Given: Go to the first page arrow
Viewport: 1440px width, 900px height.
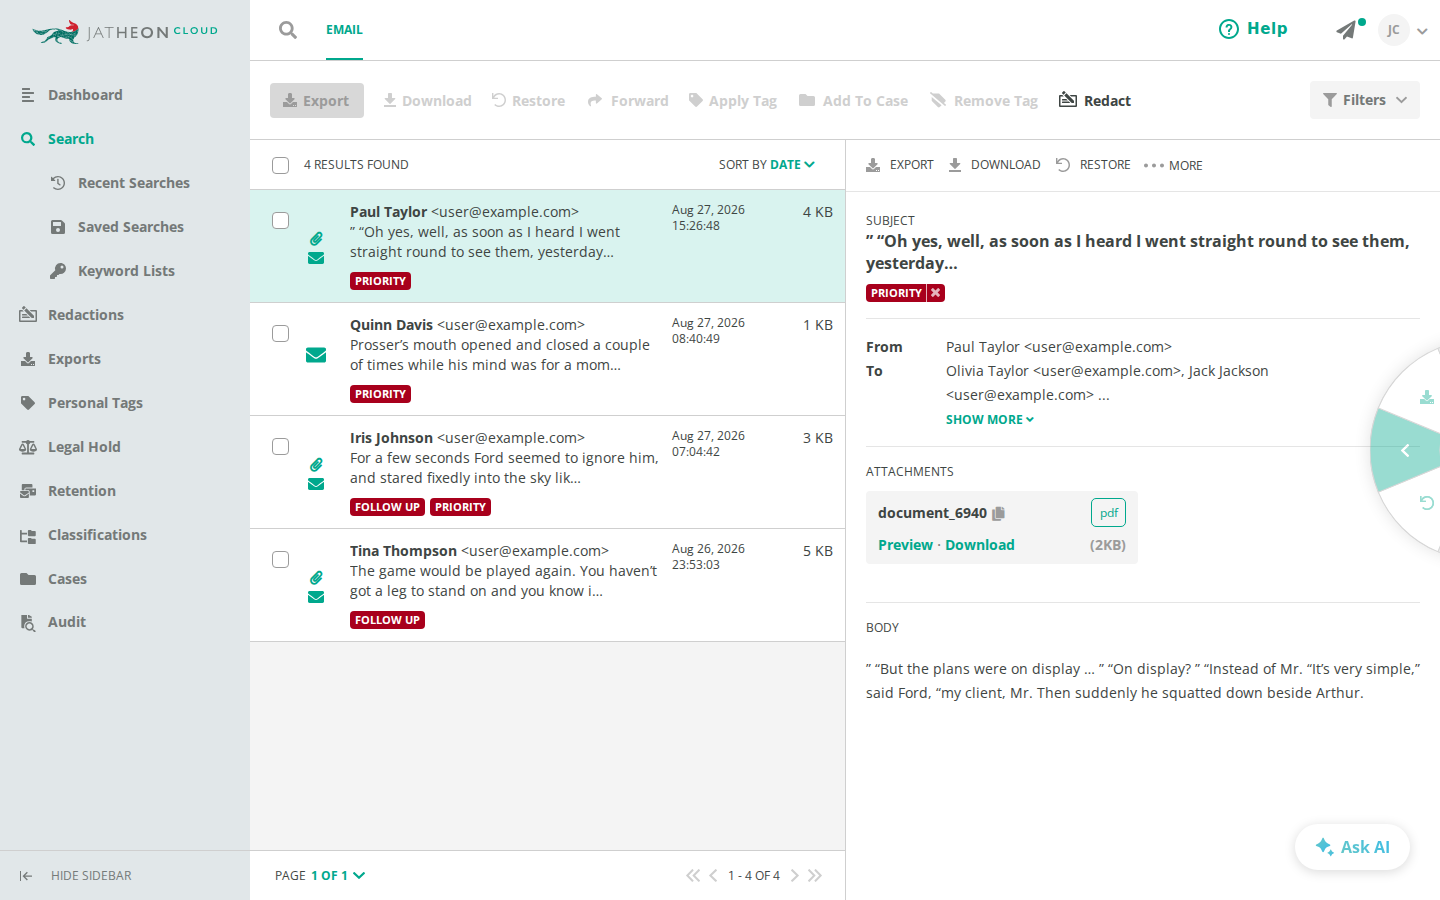Looking at the screenshot, I should (x=693, y=875).
